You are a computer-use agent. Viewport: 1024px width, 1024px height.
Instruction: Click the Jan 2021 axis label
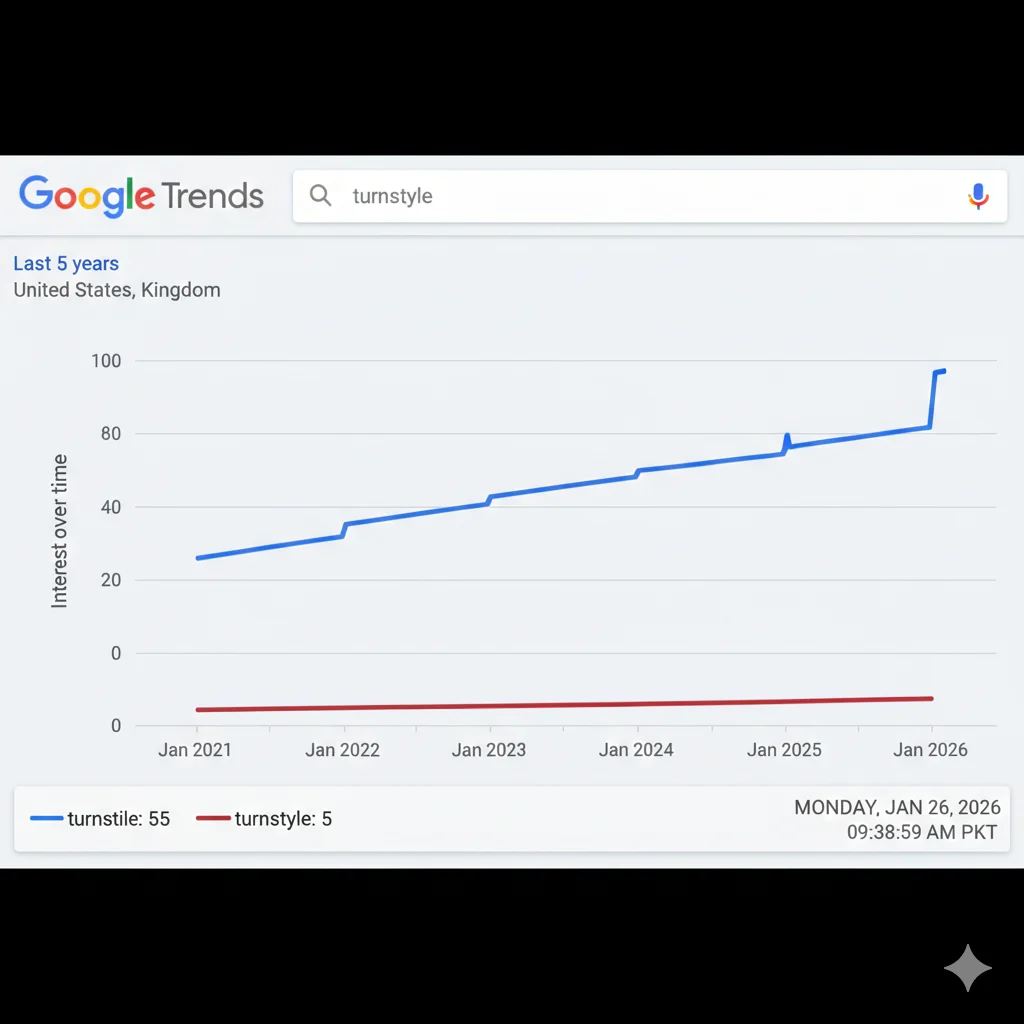(195, 750)
